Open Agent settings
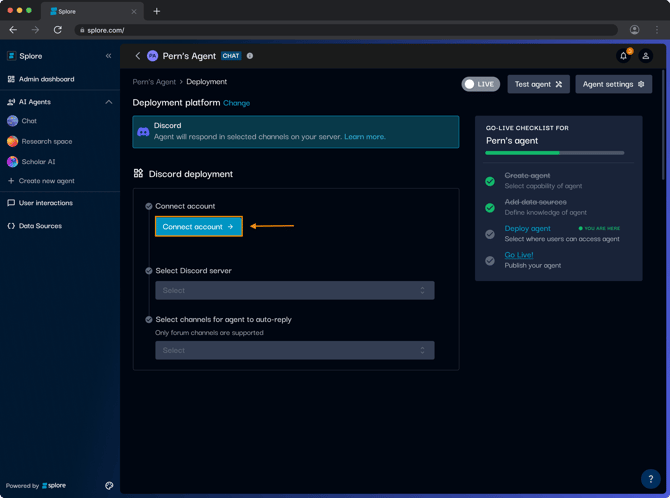670x498 pixels. point(614,84)
